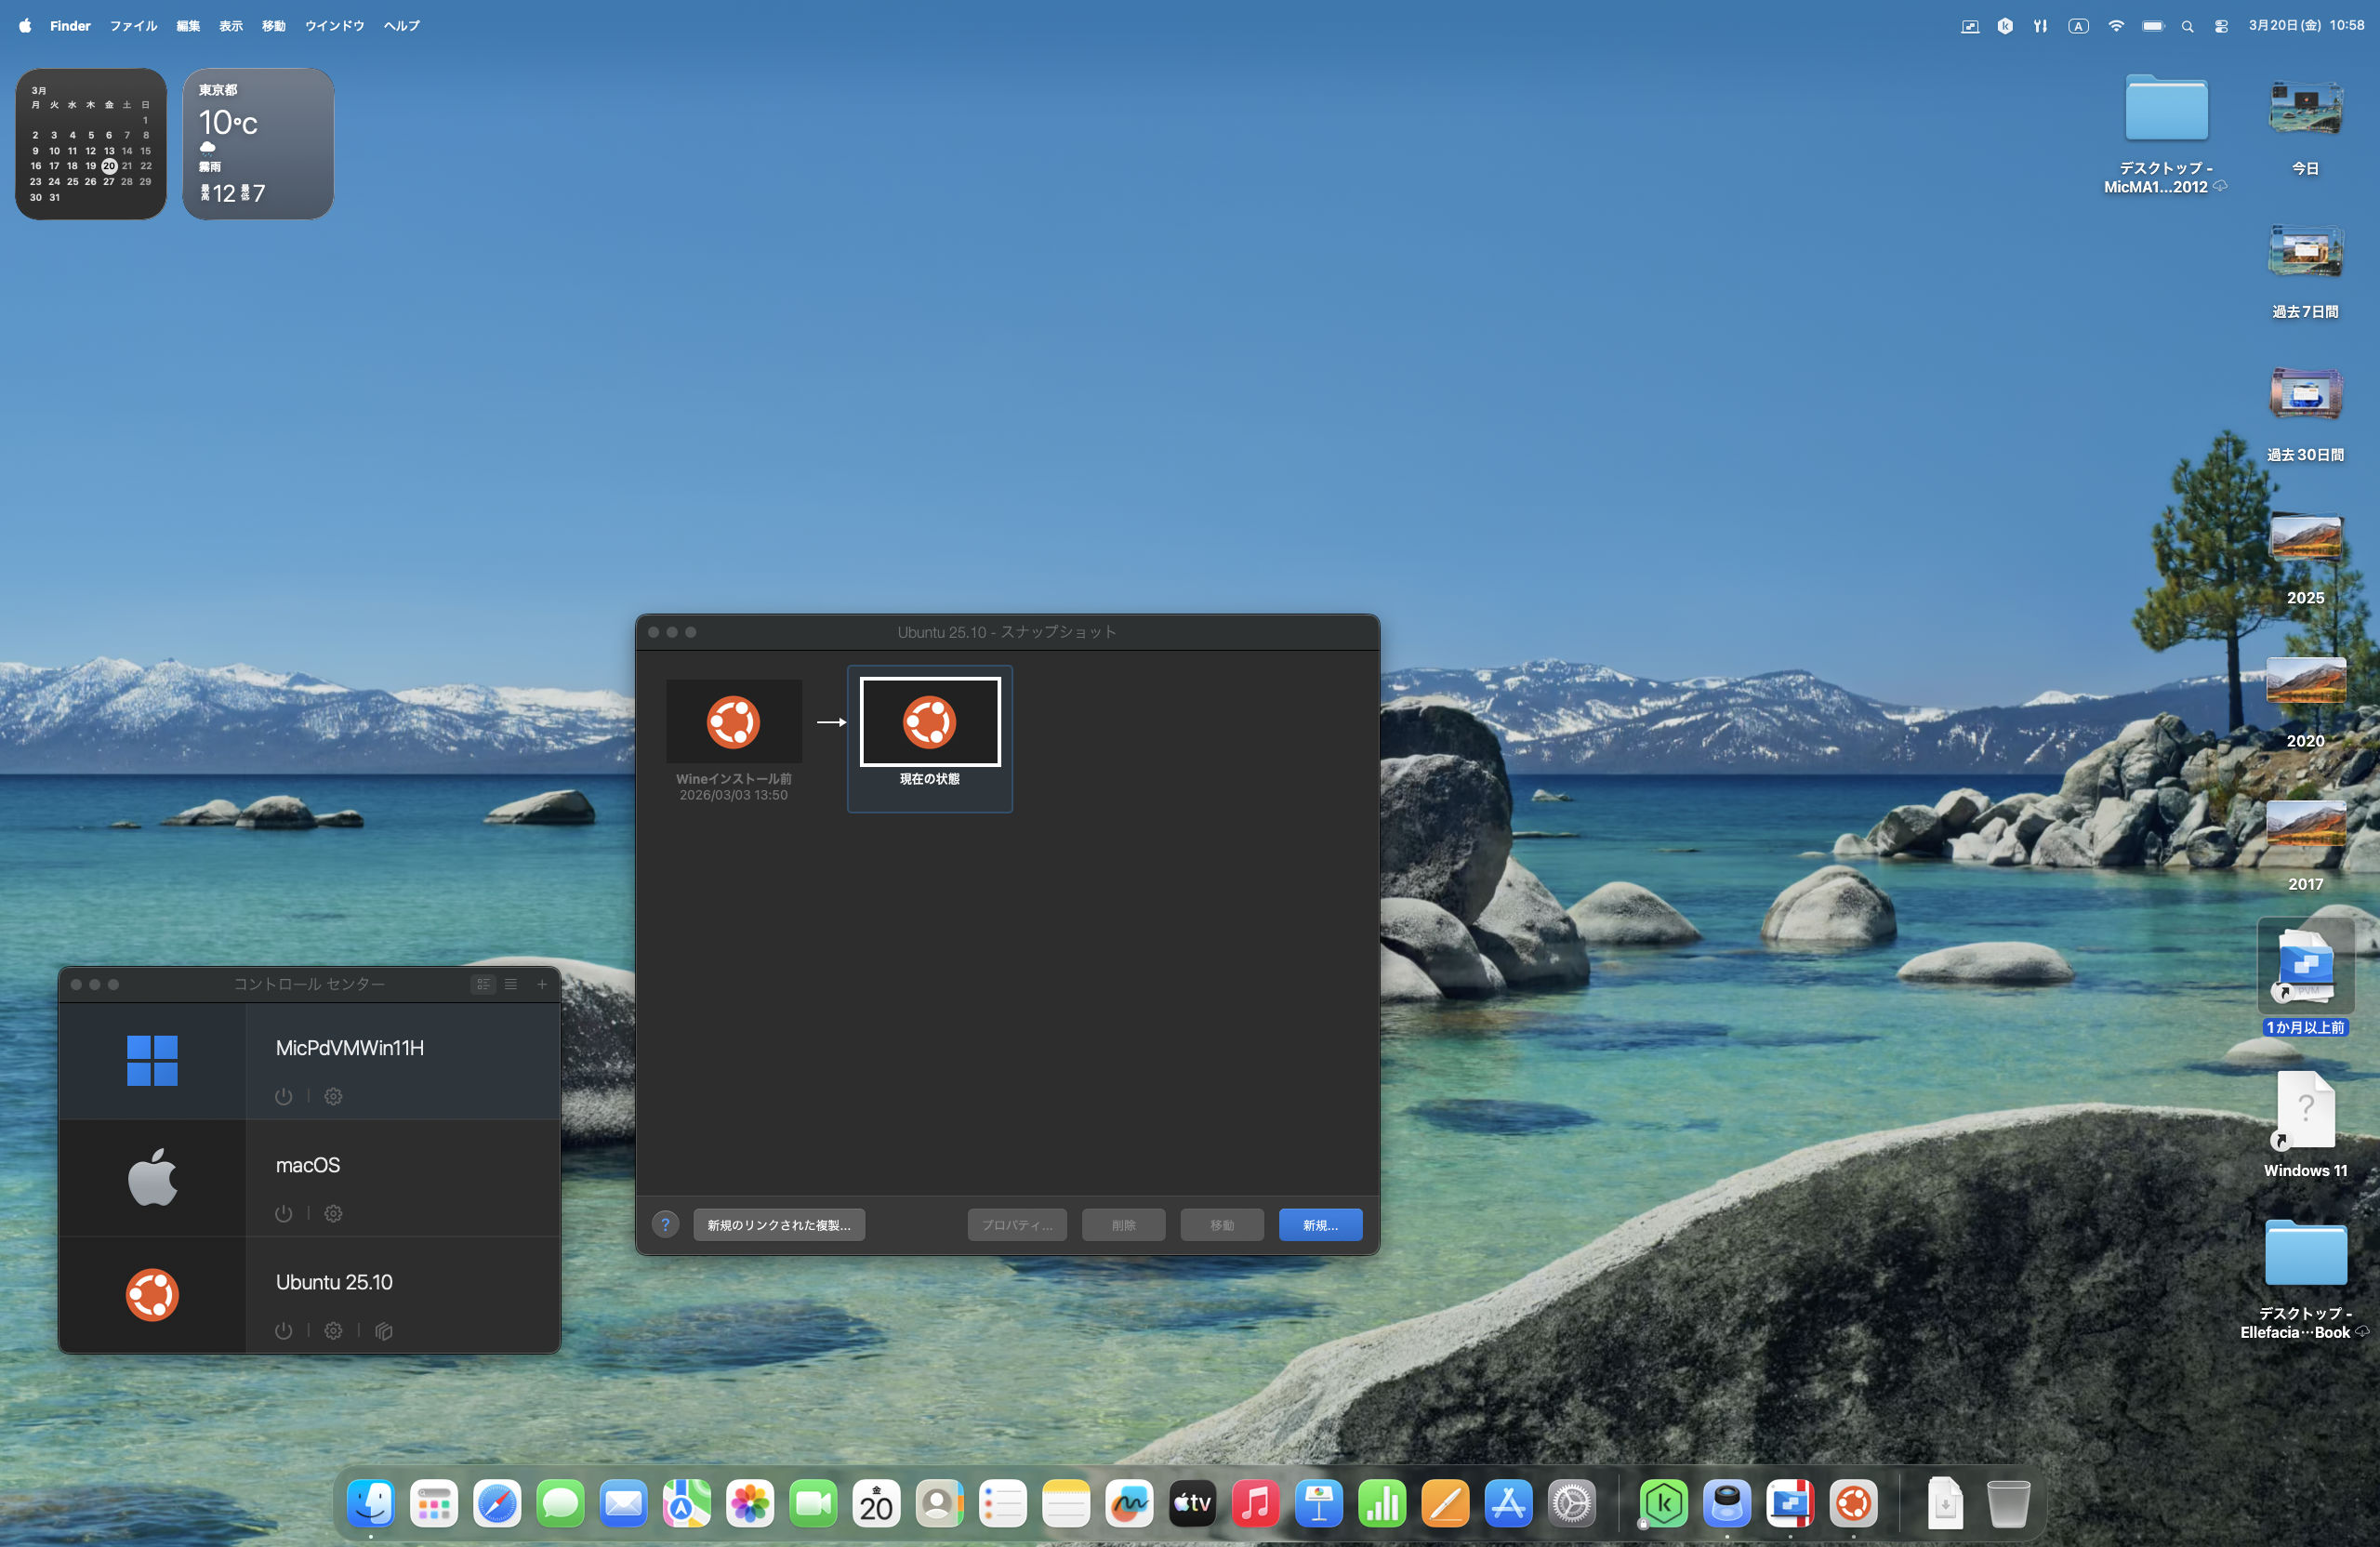Open the ウインドウ menu
This screenshot has width=2380, height=1547.
tap(334, 26)
